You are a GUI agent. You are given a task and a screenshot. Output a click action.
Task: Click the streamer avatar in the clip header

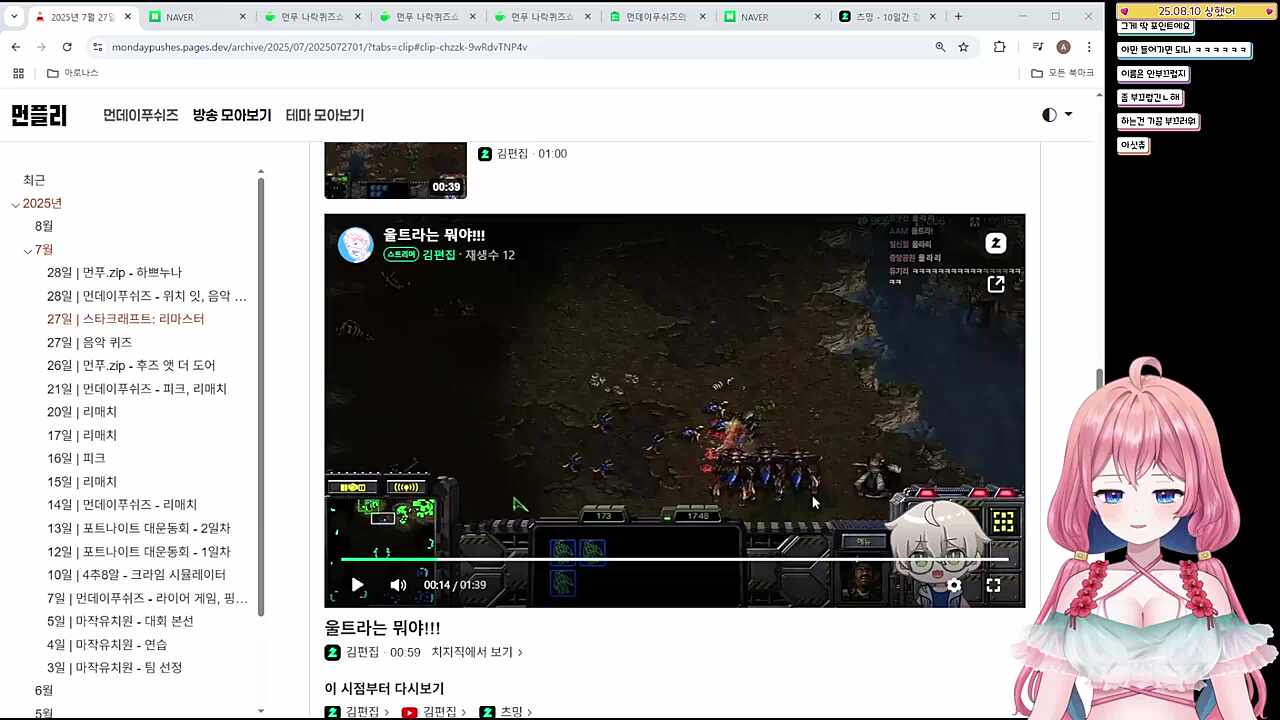(x=356, y=245)
